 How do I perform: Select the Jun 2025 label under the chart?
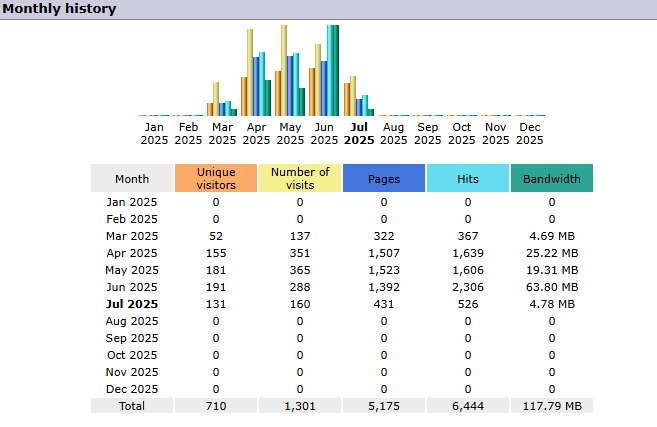pos(324,133)
